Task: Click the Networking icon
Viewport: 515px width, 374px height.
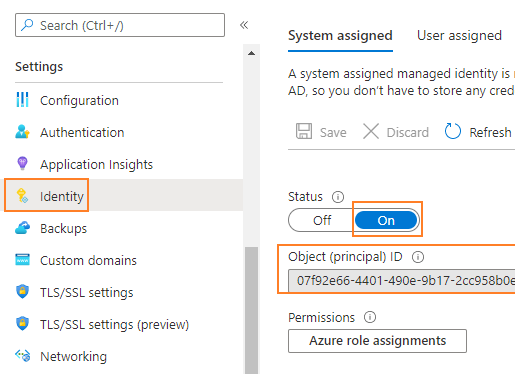Action: click(22, 356)
